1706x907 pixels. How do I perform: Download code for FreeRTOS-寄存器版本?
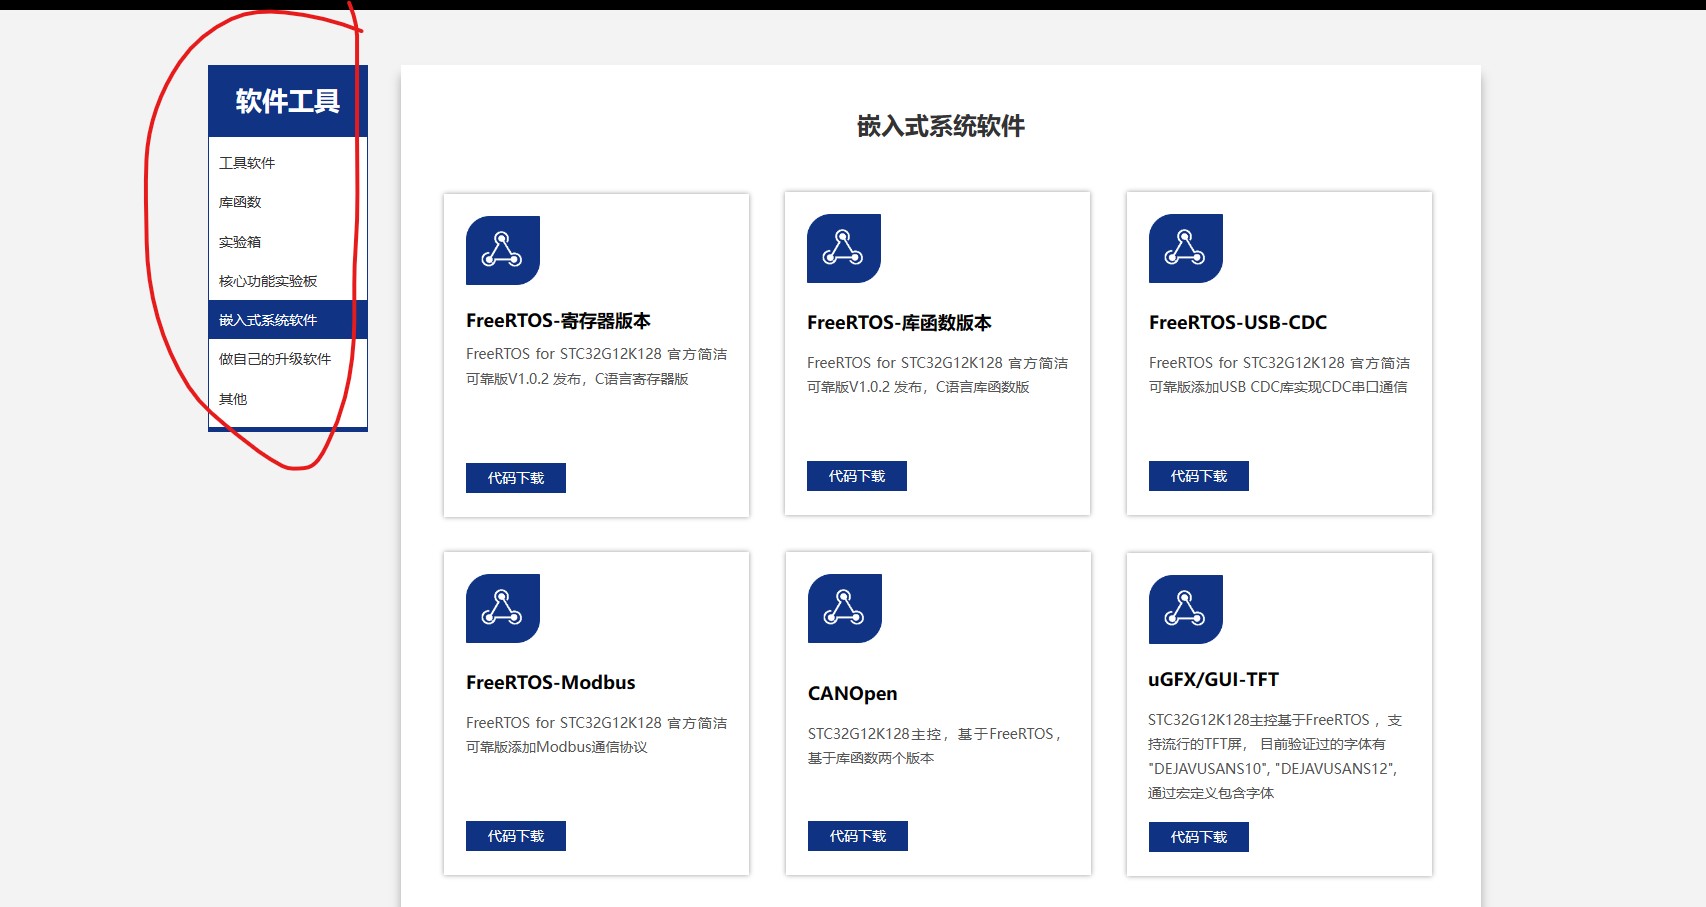pyautogui.click(x=516, y=478)
